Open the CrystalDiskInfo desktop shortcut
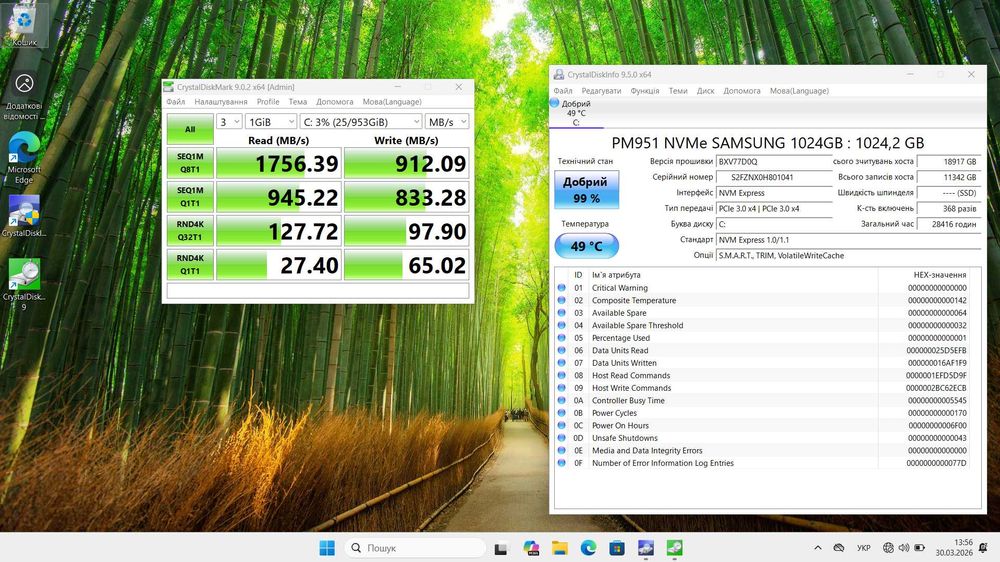 coord(24,217)
